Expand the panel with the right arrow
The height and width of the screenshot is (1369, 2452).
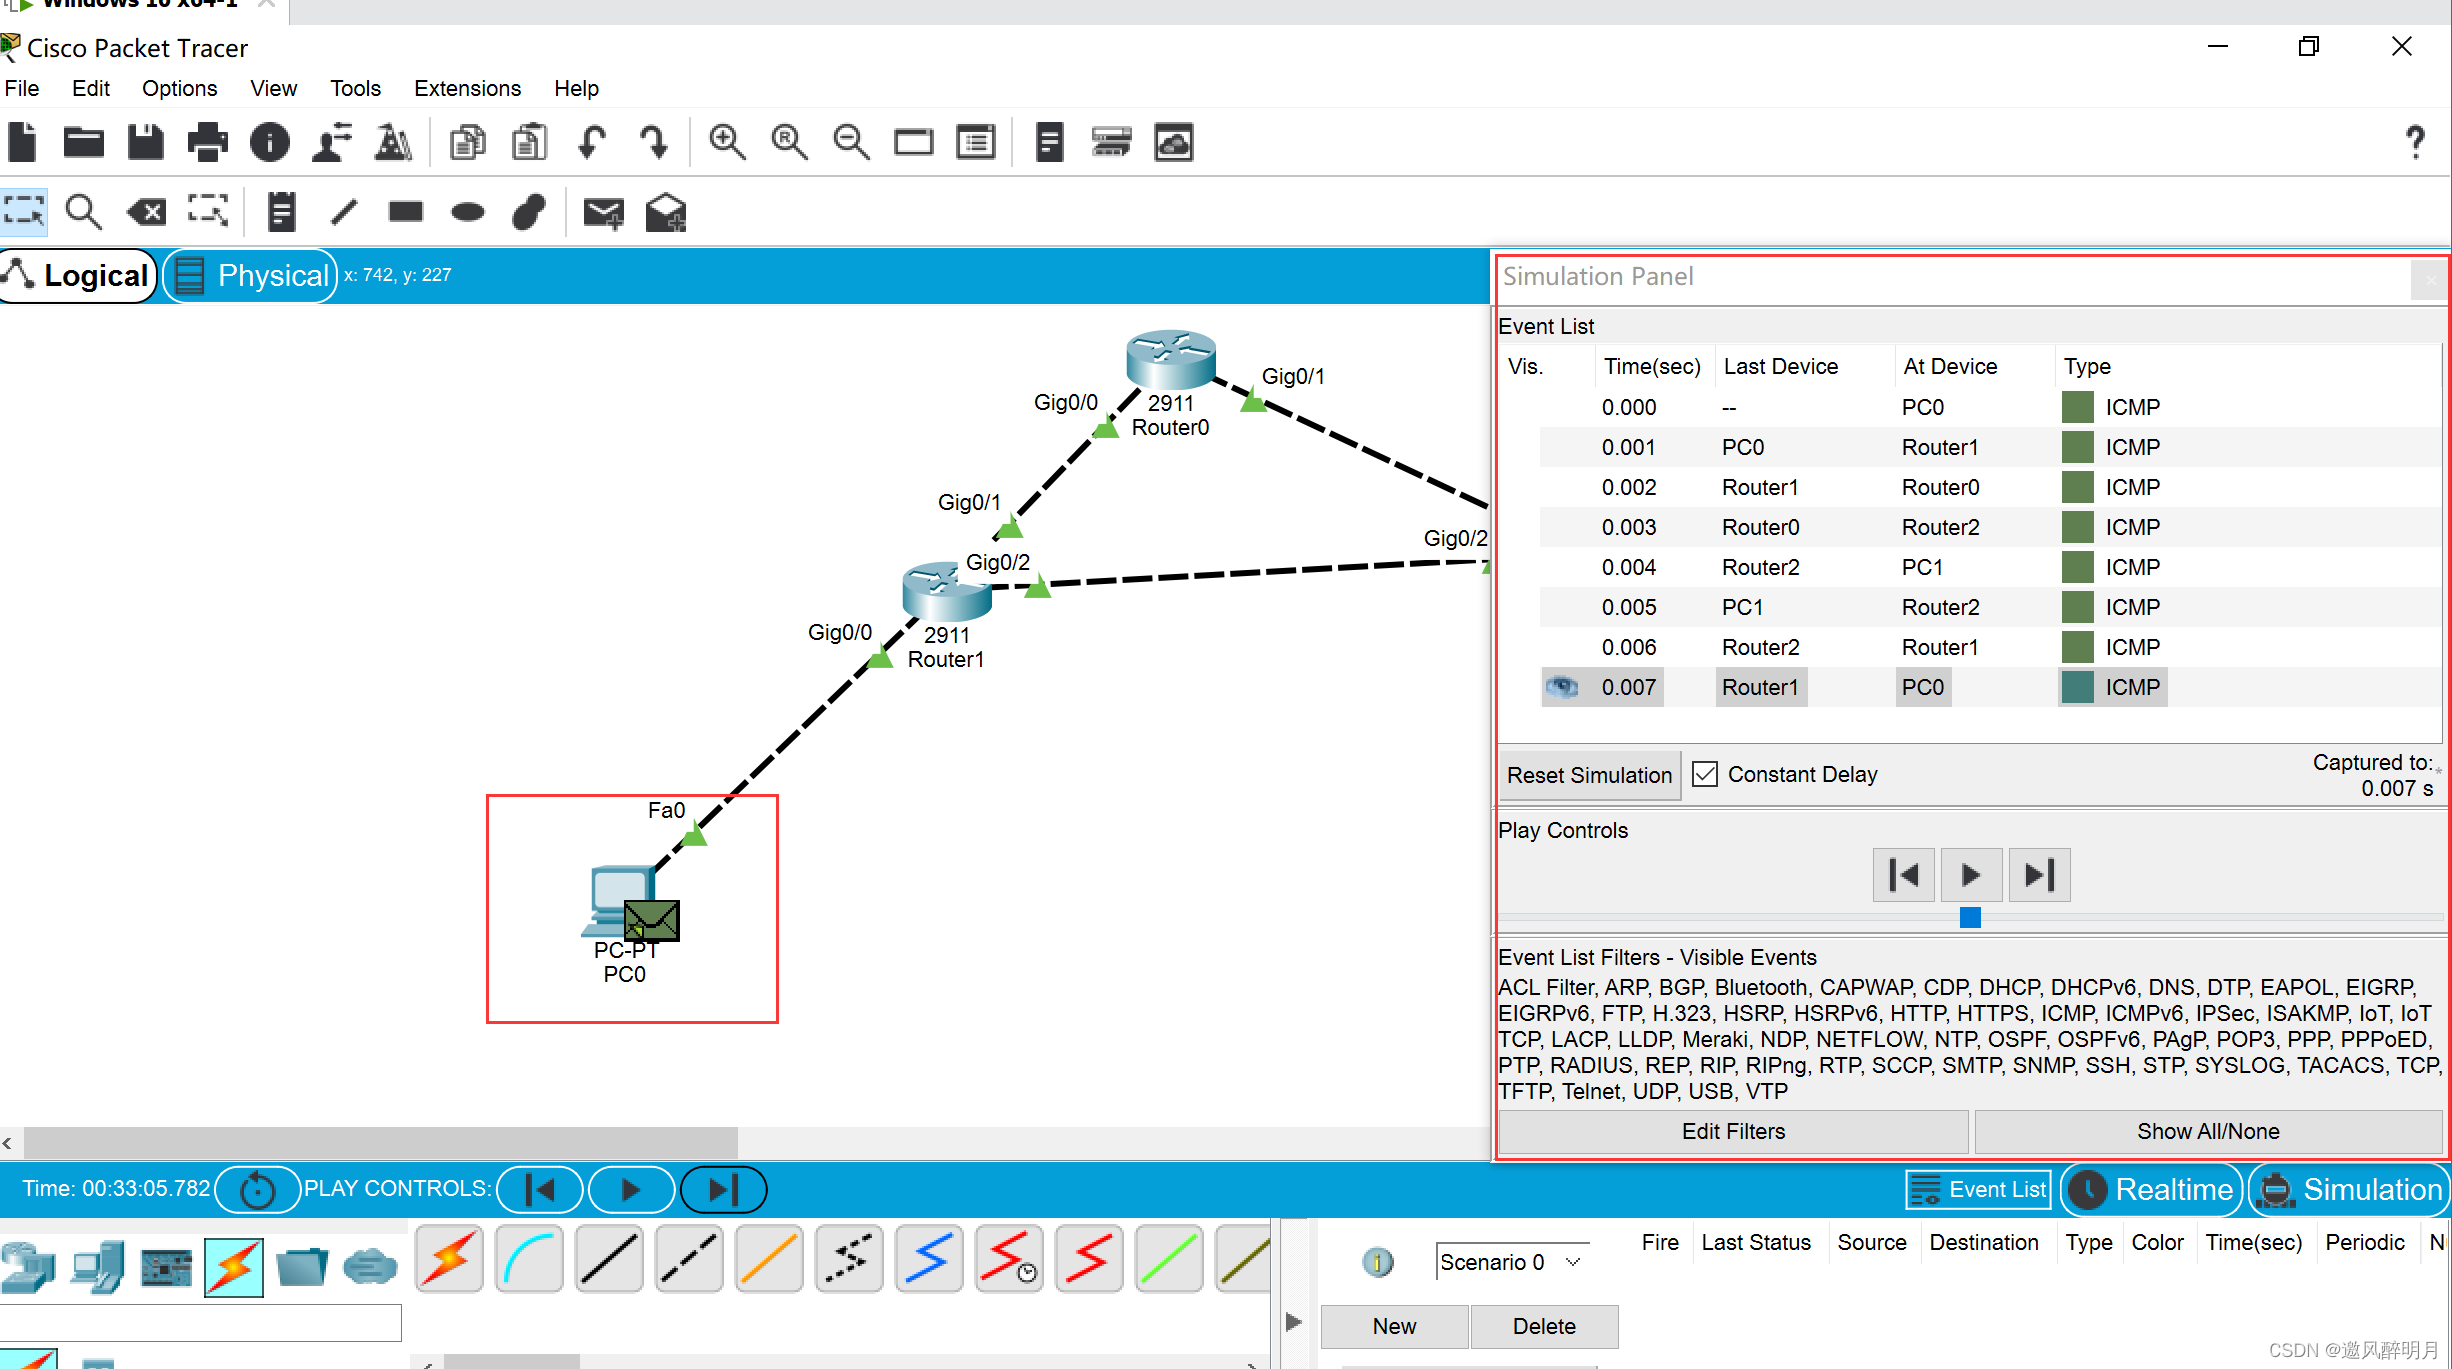pos(1294,1322)
